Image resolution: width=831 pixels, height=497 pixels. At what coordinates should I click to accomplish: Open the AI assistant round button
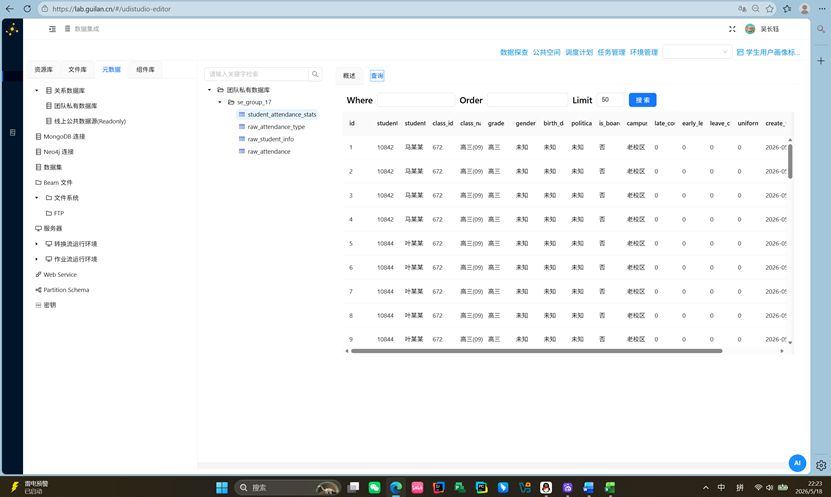click(x=797, y=463)
